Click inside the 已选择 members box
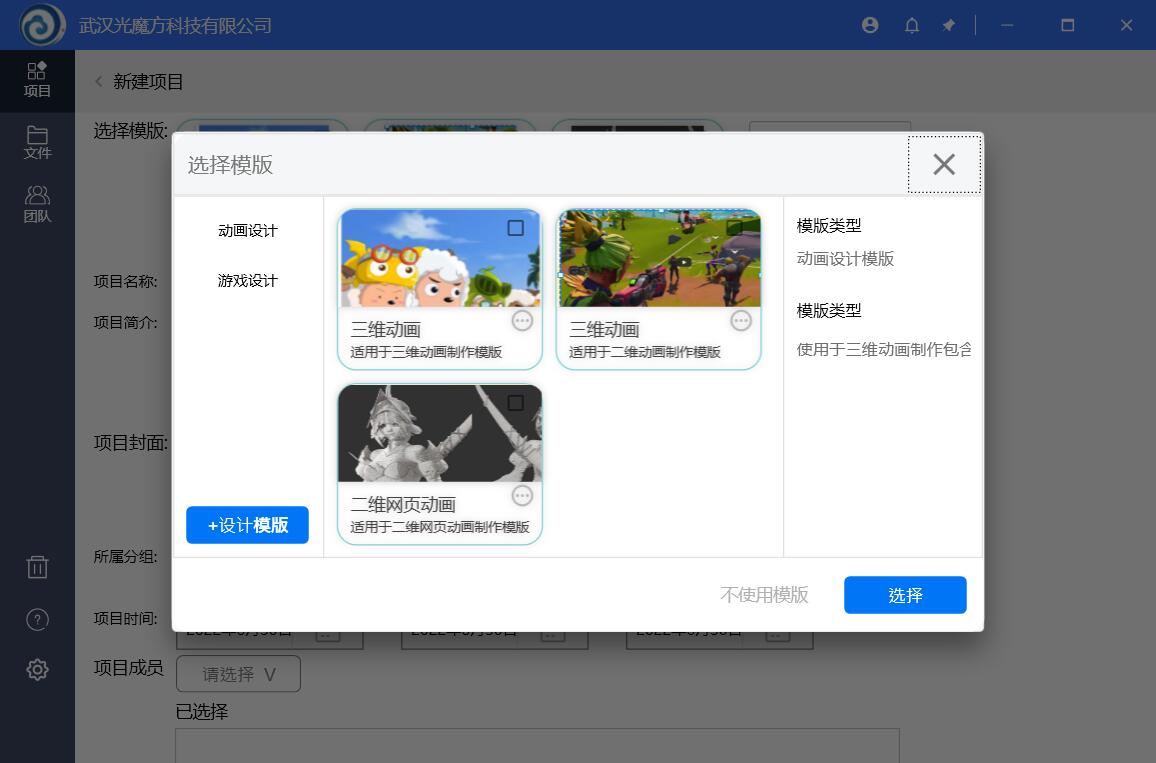Image resolution: width=1156 pixels, height=763 pixels. [537, 745]
